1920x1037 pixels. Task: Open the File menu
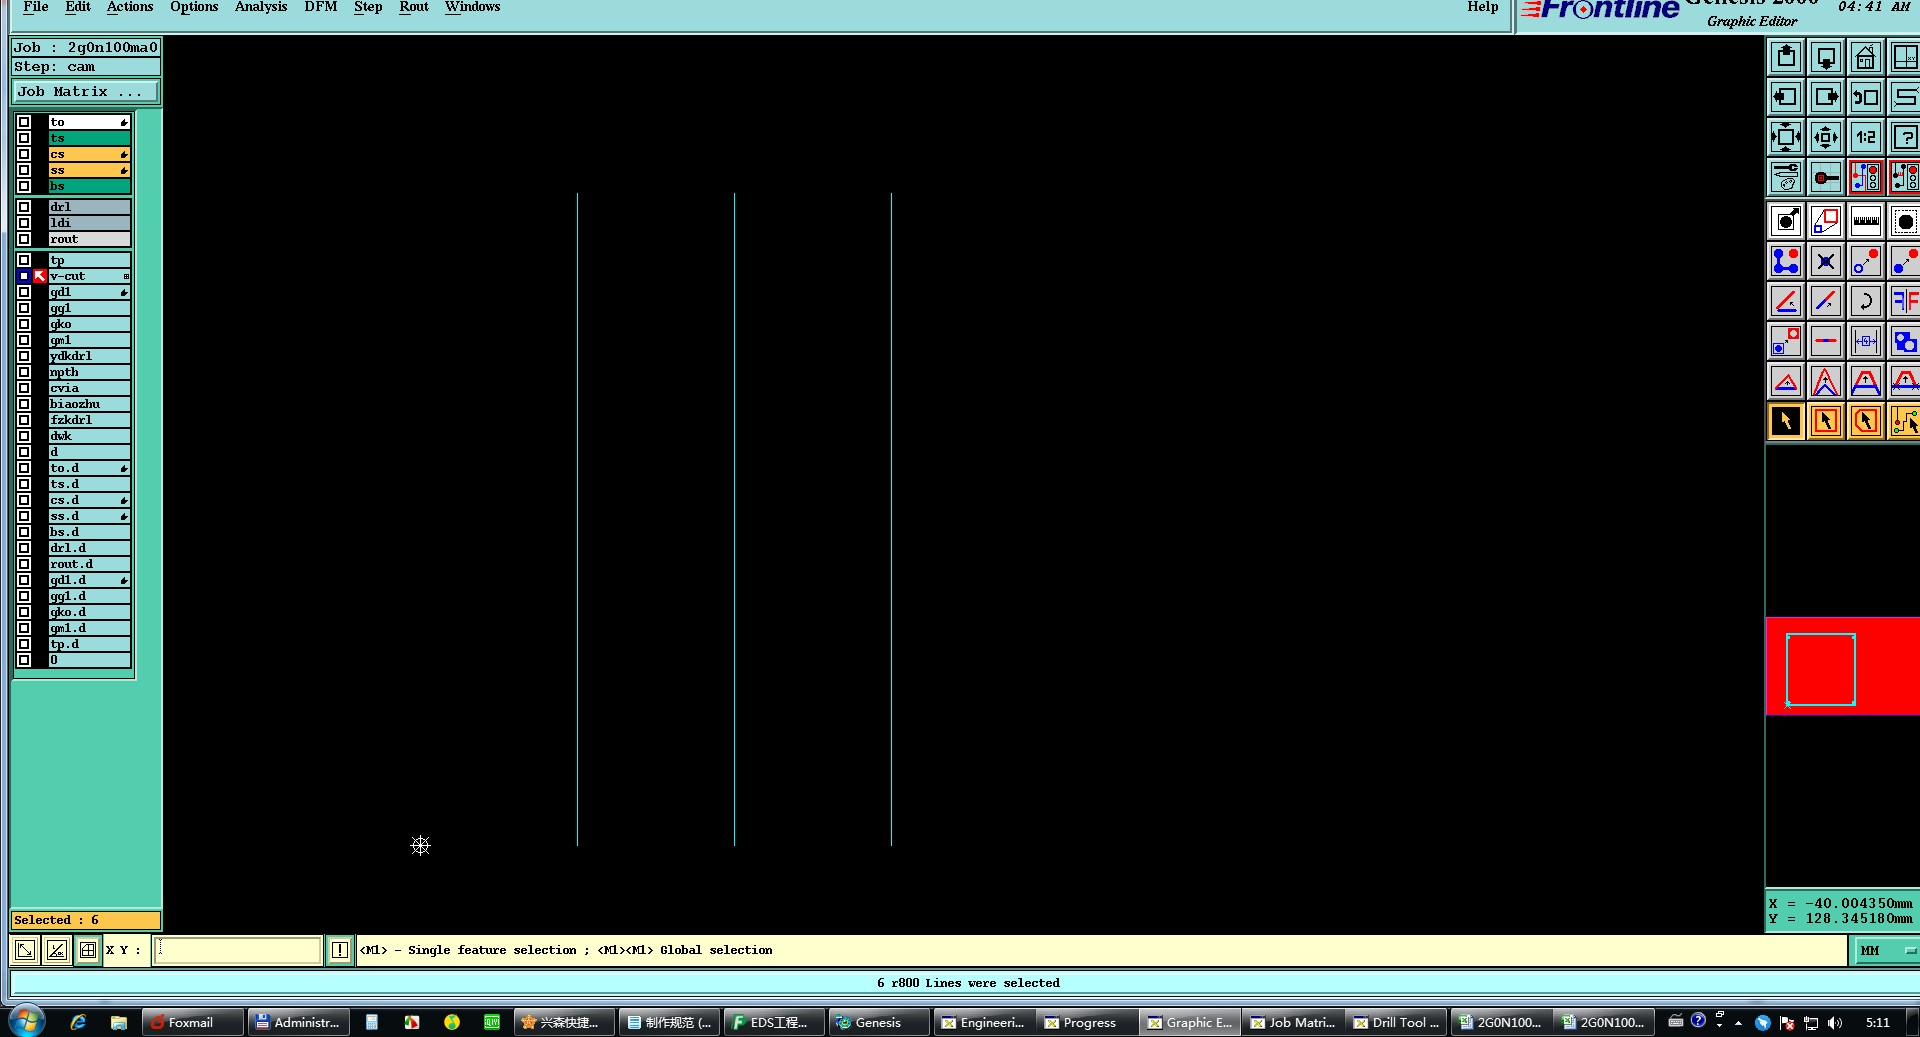coord(36,7)
